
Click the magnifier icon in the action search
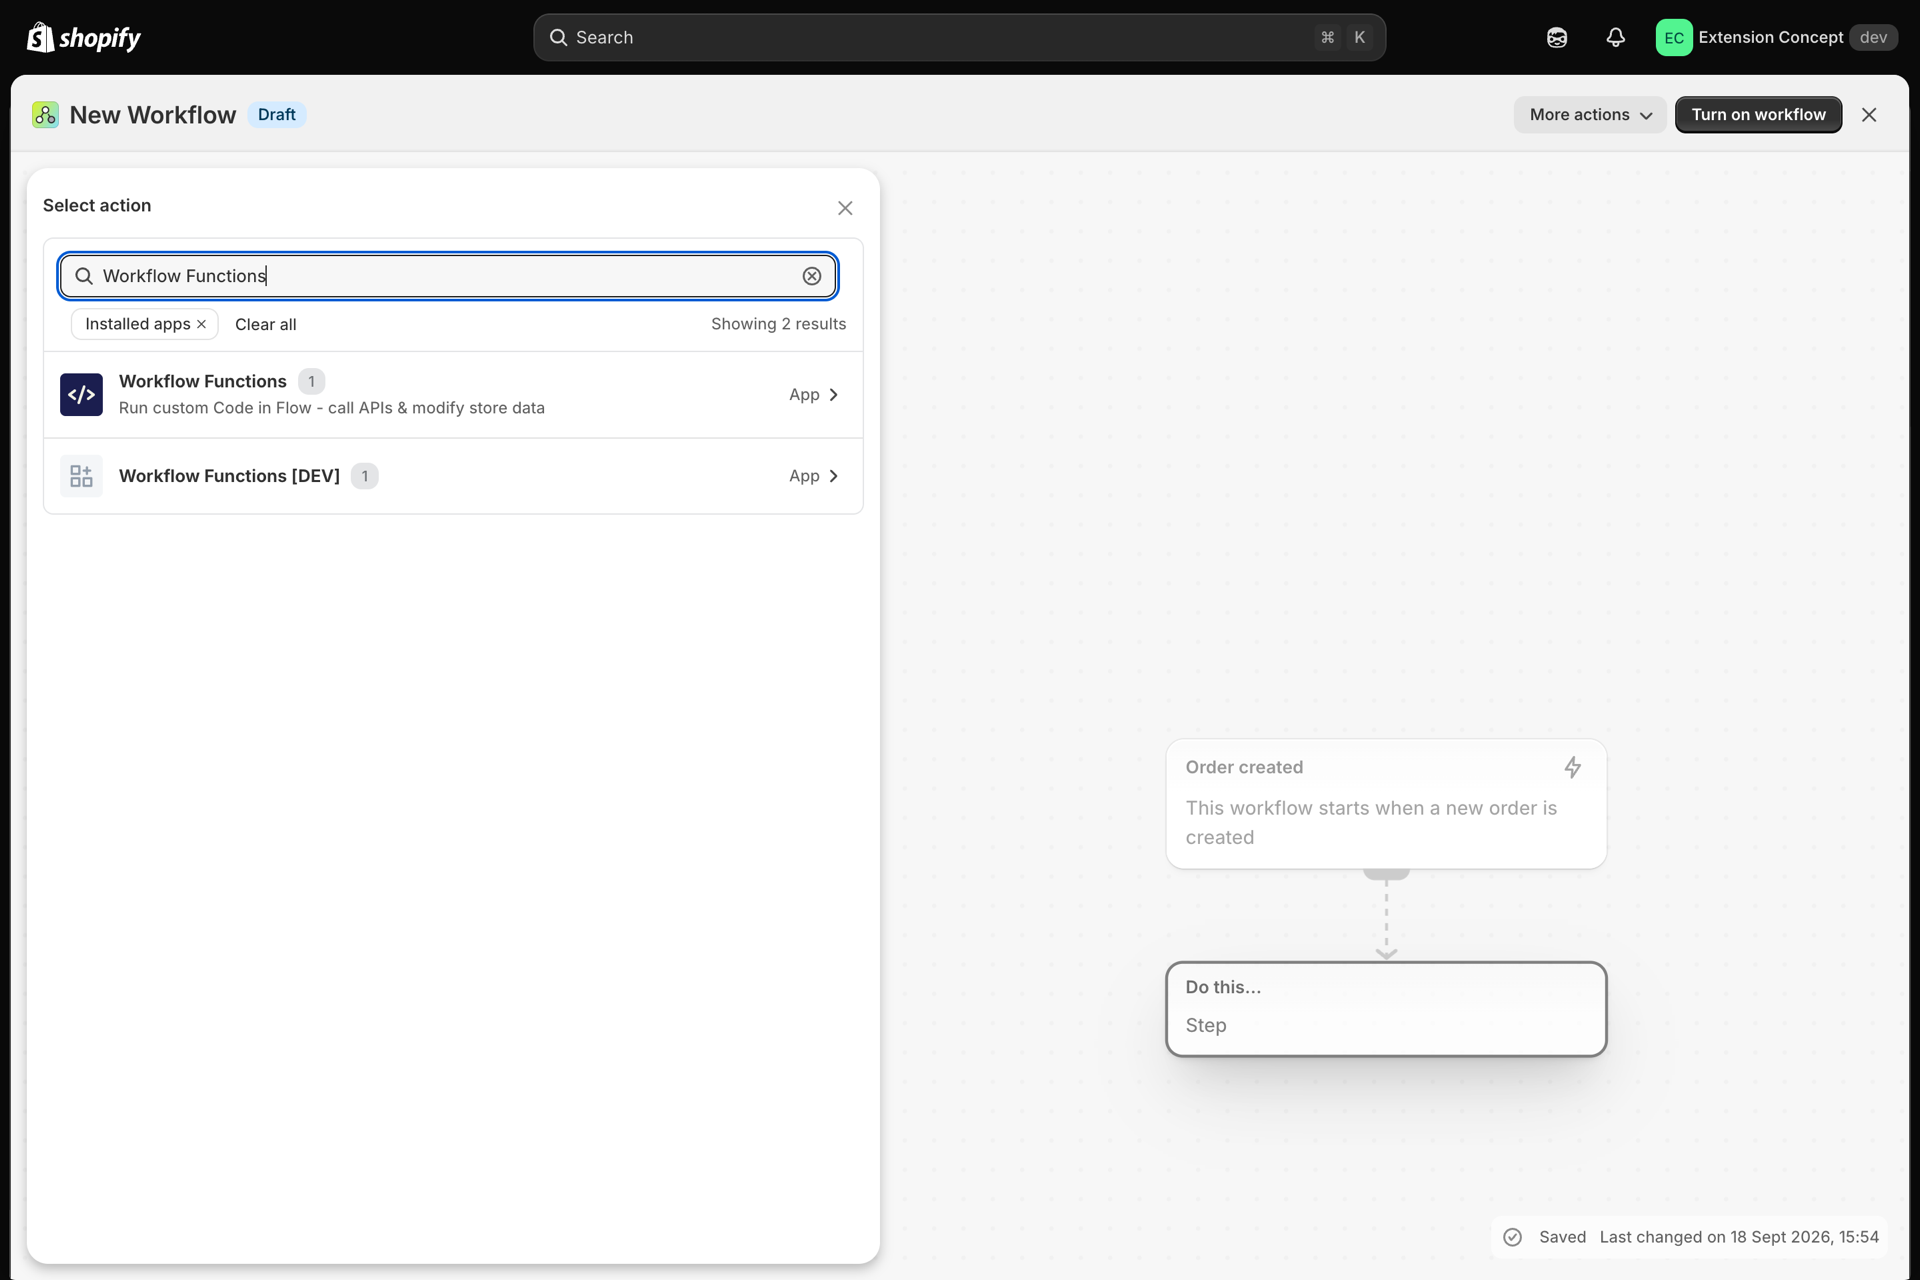(84, 276)
